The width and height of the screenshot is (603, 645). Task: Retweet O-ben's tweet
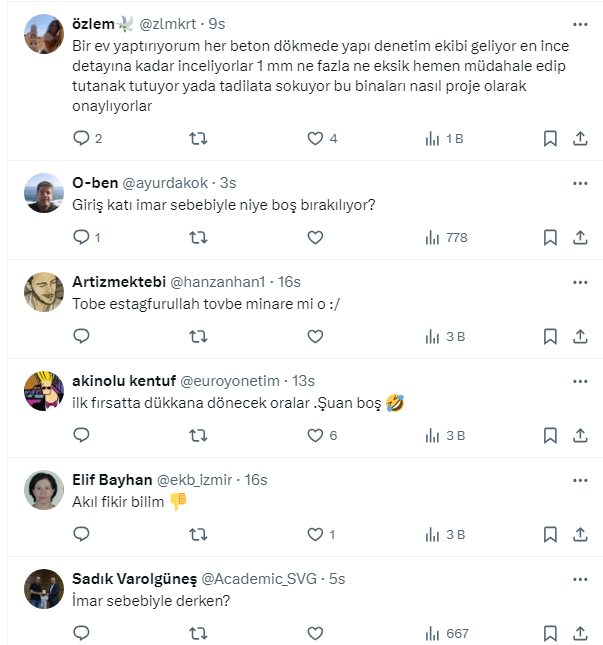coord(198,238)
